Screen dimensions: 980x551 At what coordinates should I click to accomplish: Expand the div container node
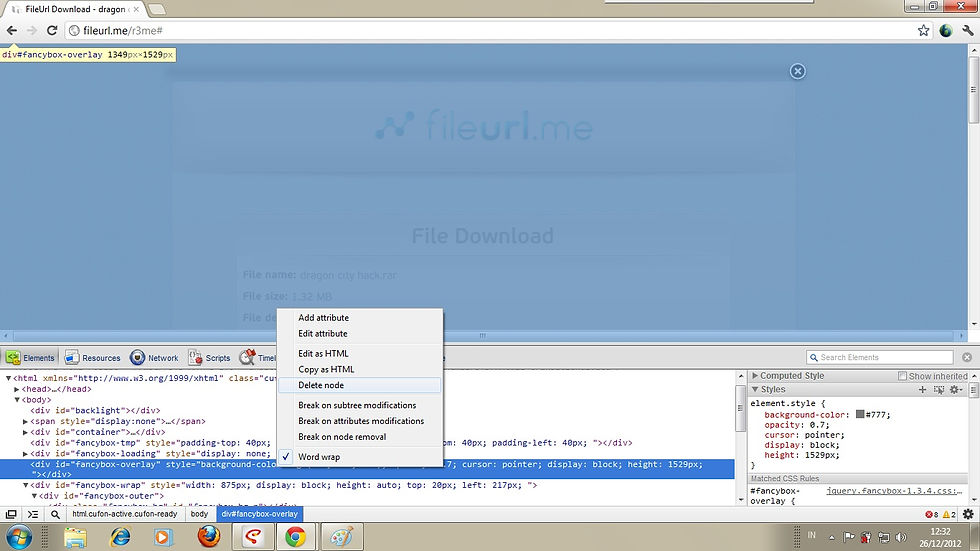(x=26, y=432)
